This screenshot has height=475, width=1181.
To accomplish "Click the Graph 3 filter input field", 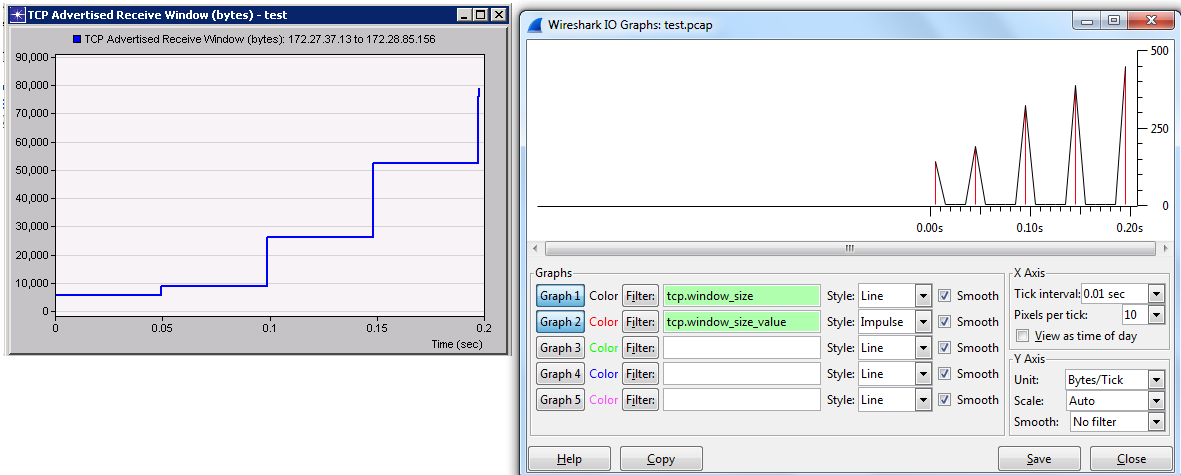I will pos(741,348).
